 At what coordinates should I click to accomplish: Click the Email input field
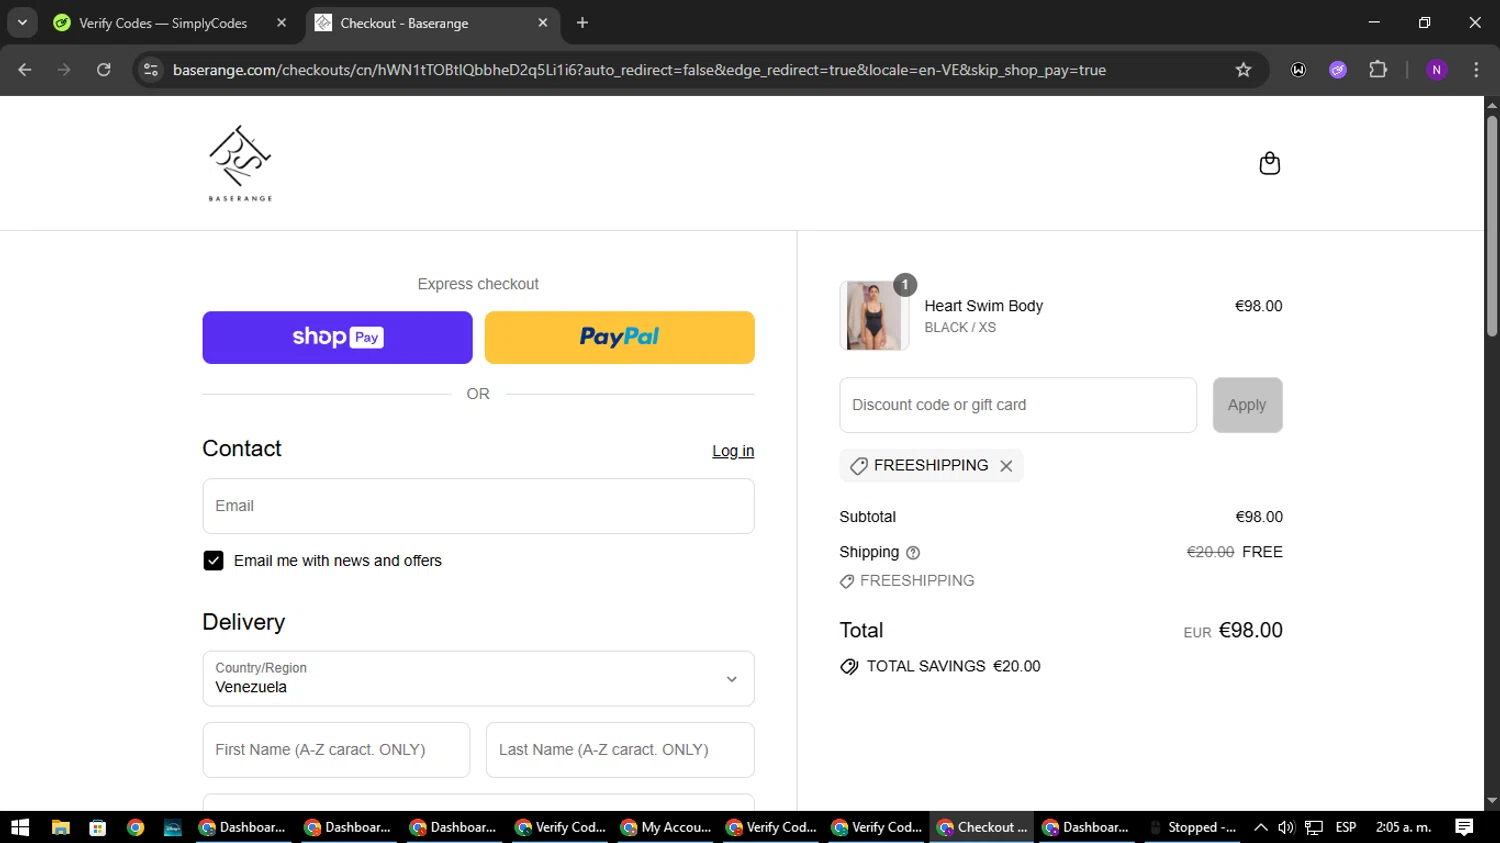(478, 506)
